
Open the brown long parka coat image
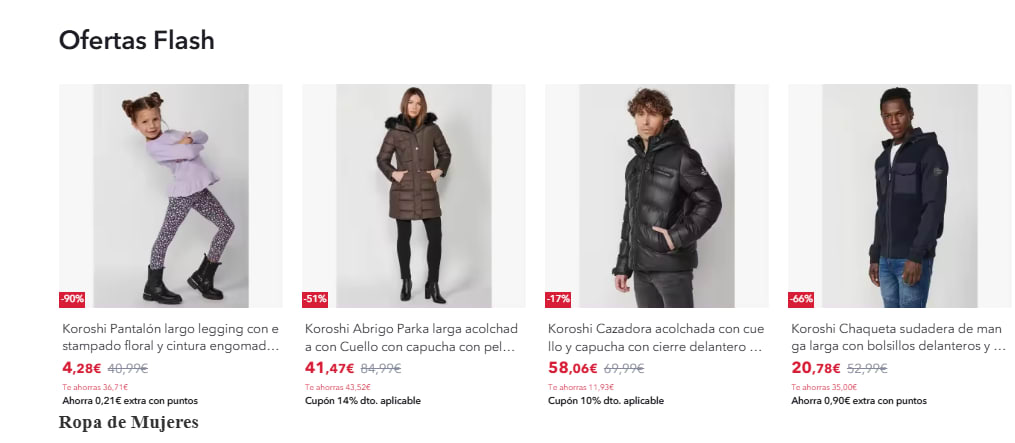click(x=414, y=196)
